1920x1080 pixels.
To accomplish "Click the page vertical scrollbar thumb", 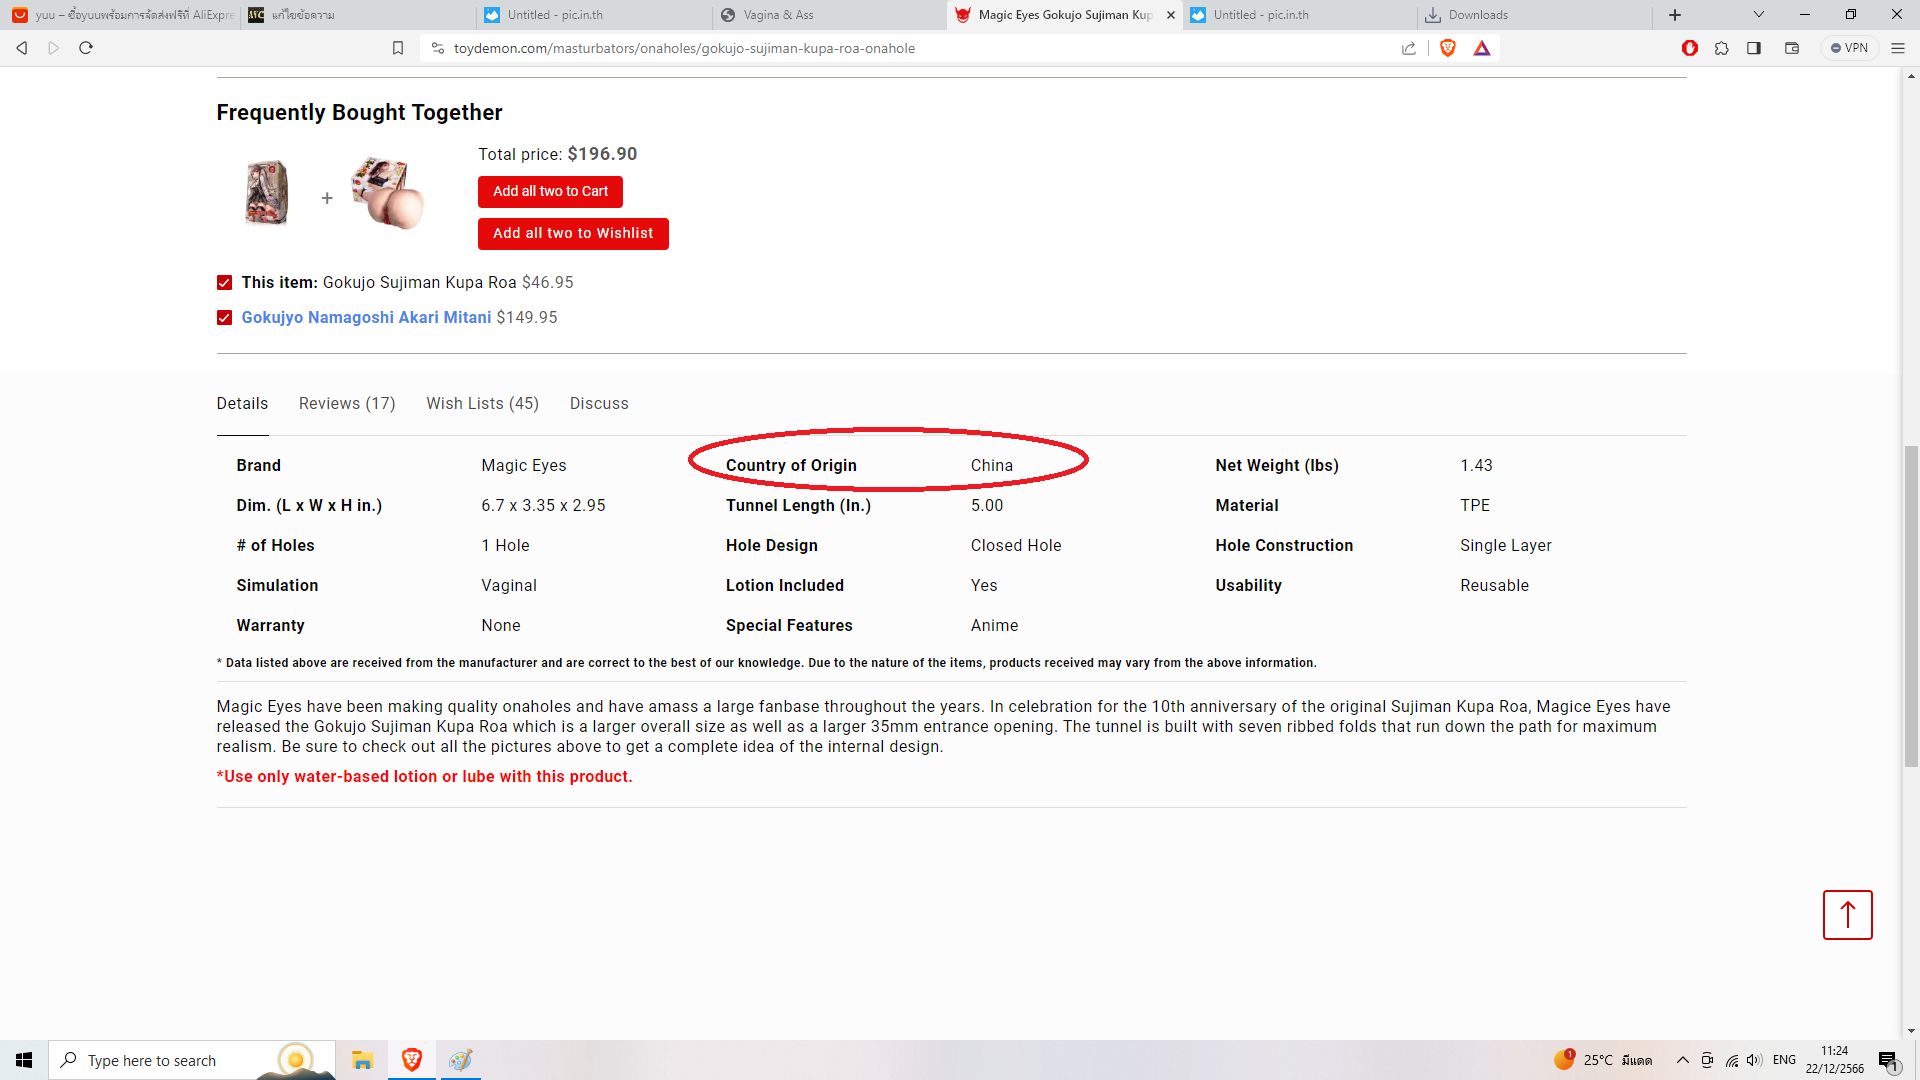I will pos(1911,605).
